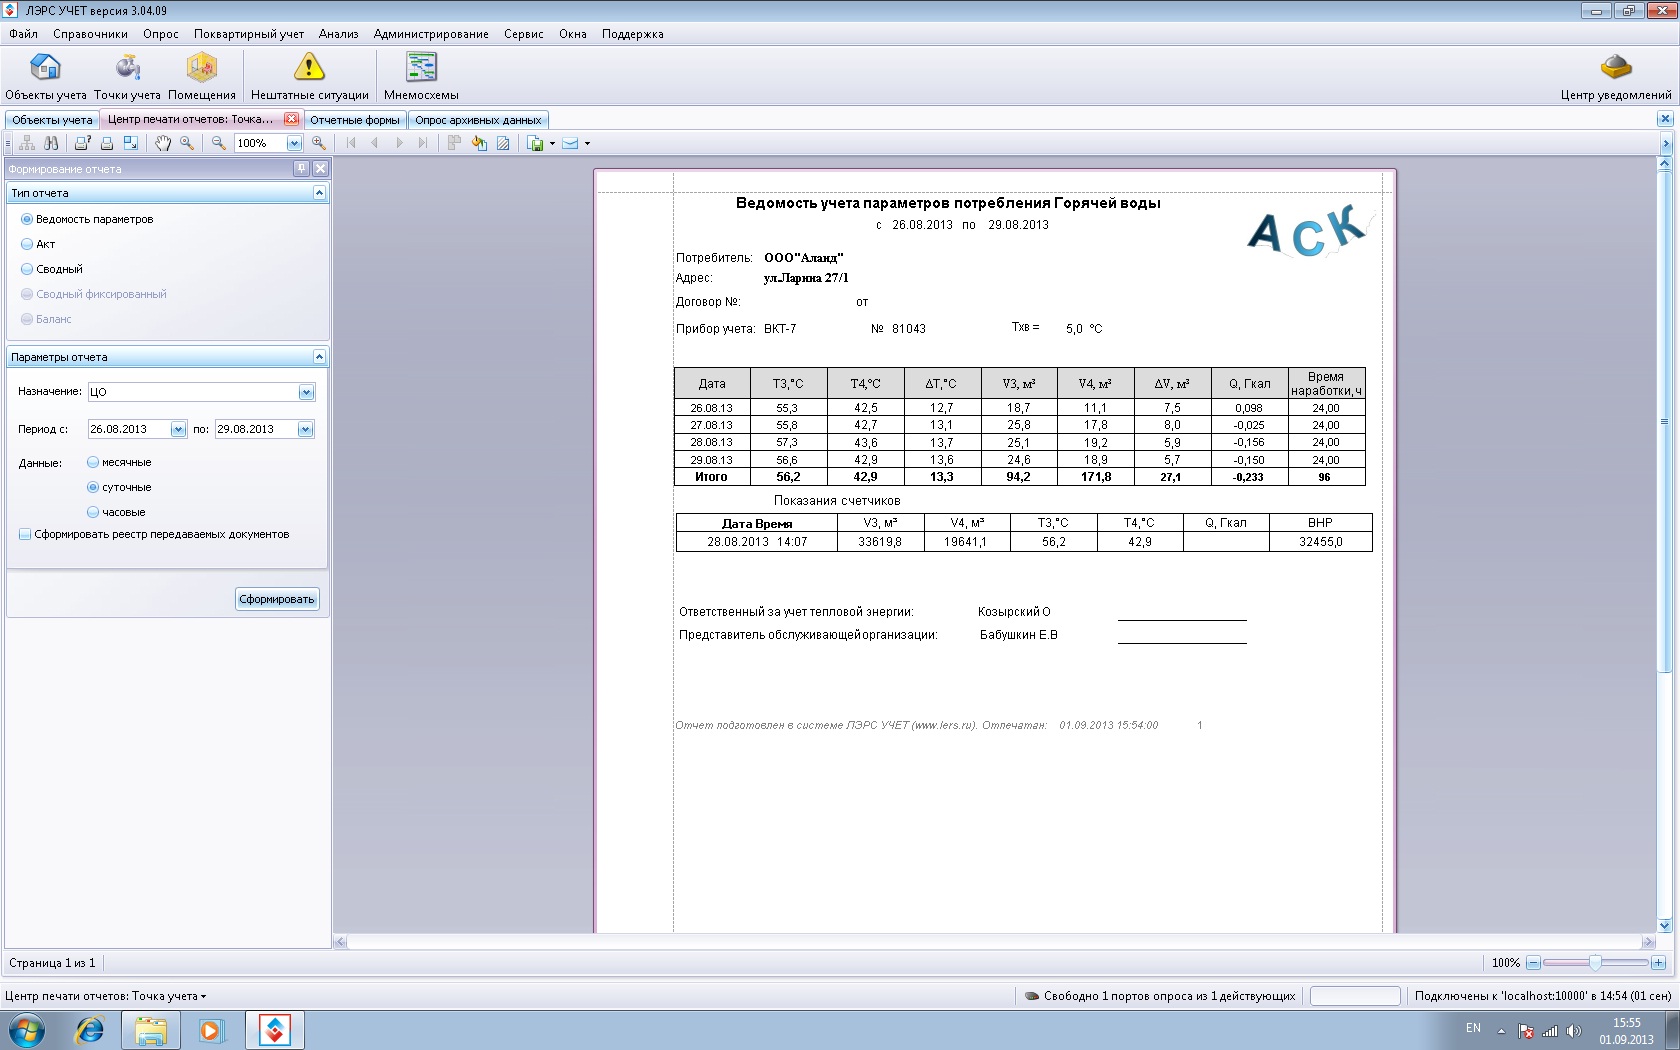Click the binoculars search icon
Image resolution: width=1680 pixels, height=1050 pixels.
pyautogui.click(x=51, y=143)
